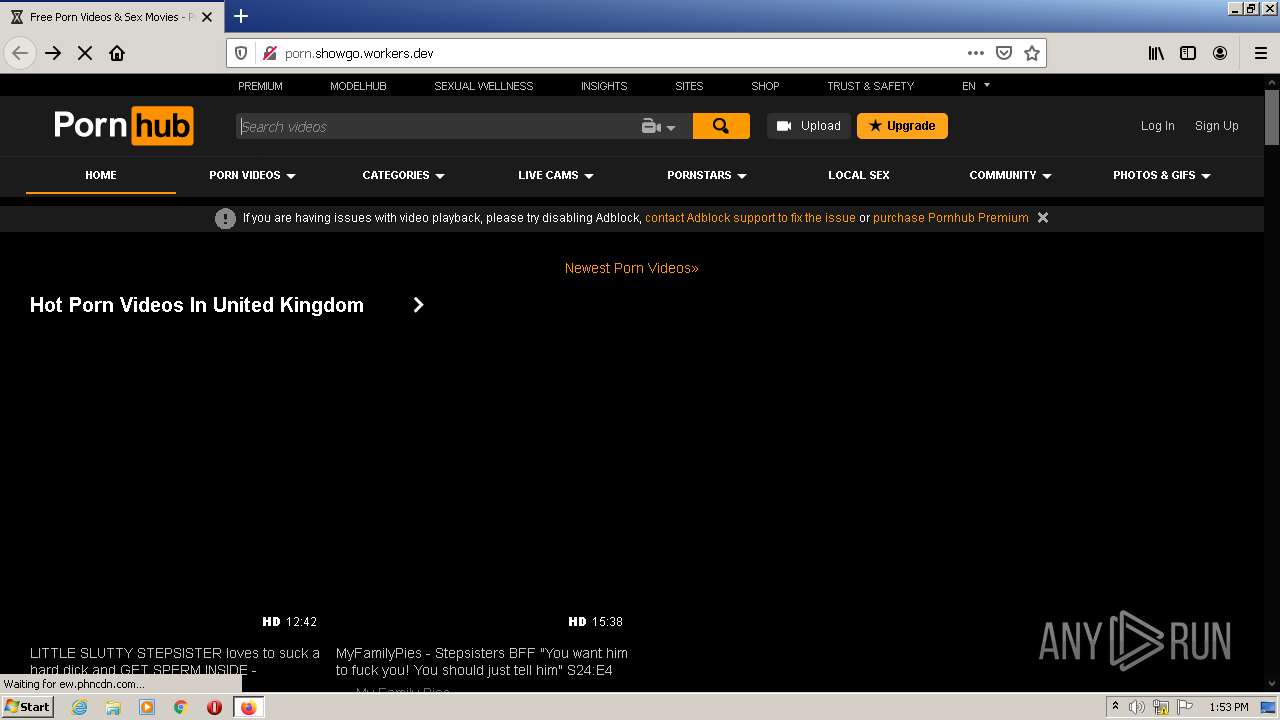This screenshot has height=720, width=1280.
Task: Click Log In
Action: tap(1157, 126)
